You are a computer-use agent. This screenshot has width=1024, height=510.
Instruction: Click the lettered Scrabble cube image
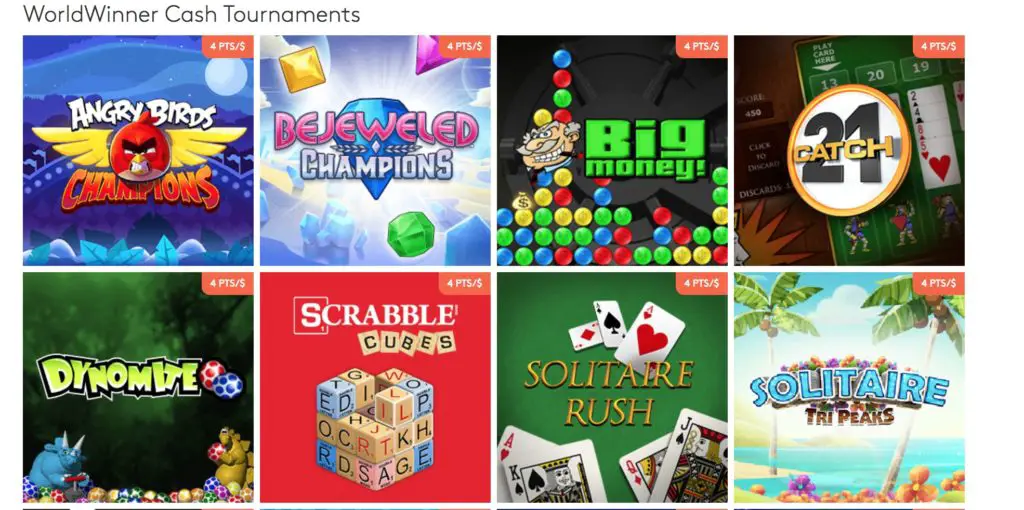(375, 428)
